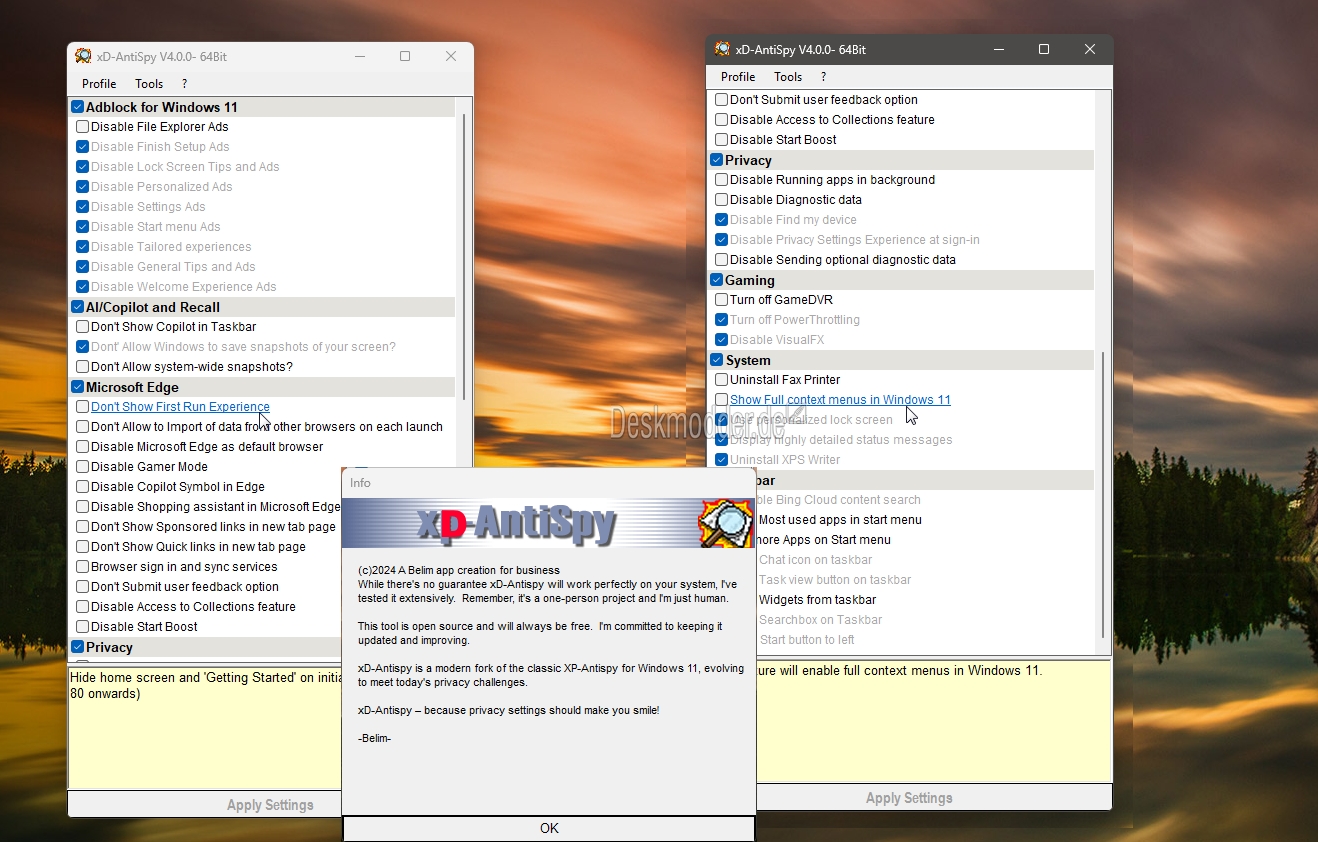1318x842 pixels.
Task: Open the Profile menu in left window
Action: click(99, 84)
